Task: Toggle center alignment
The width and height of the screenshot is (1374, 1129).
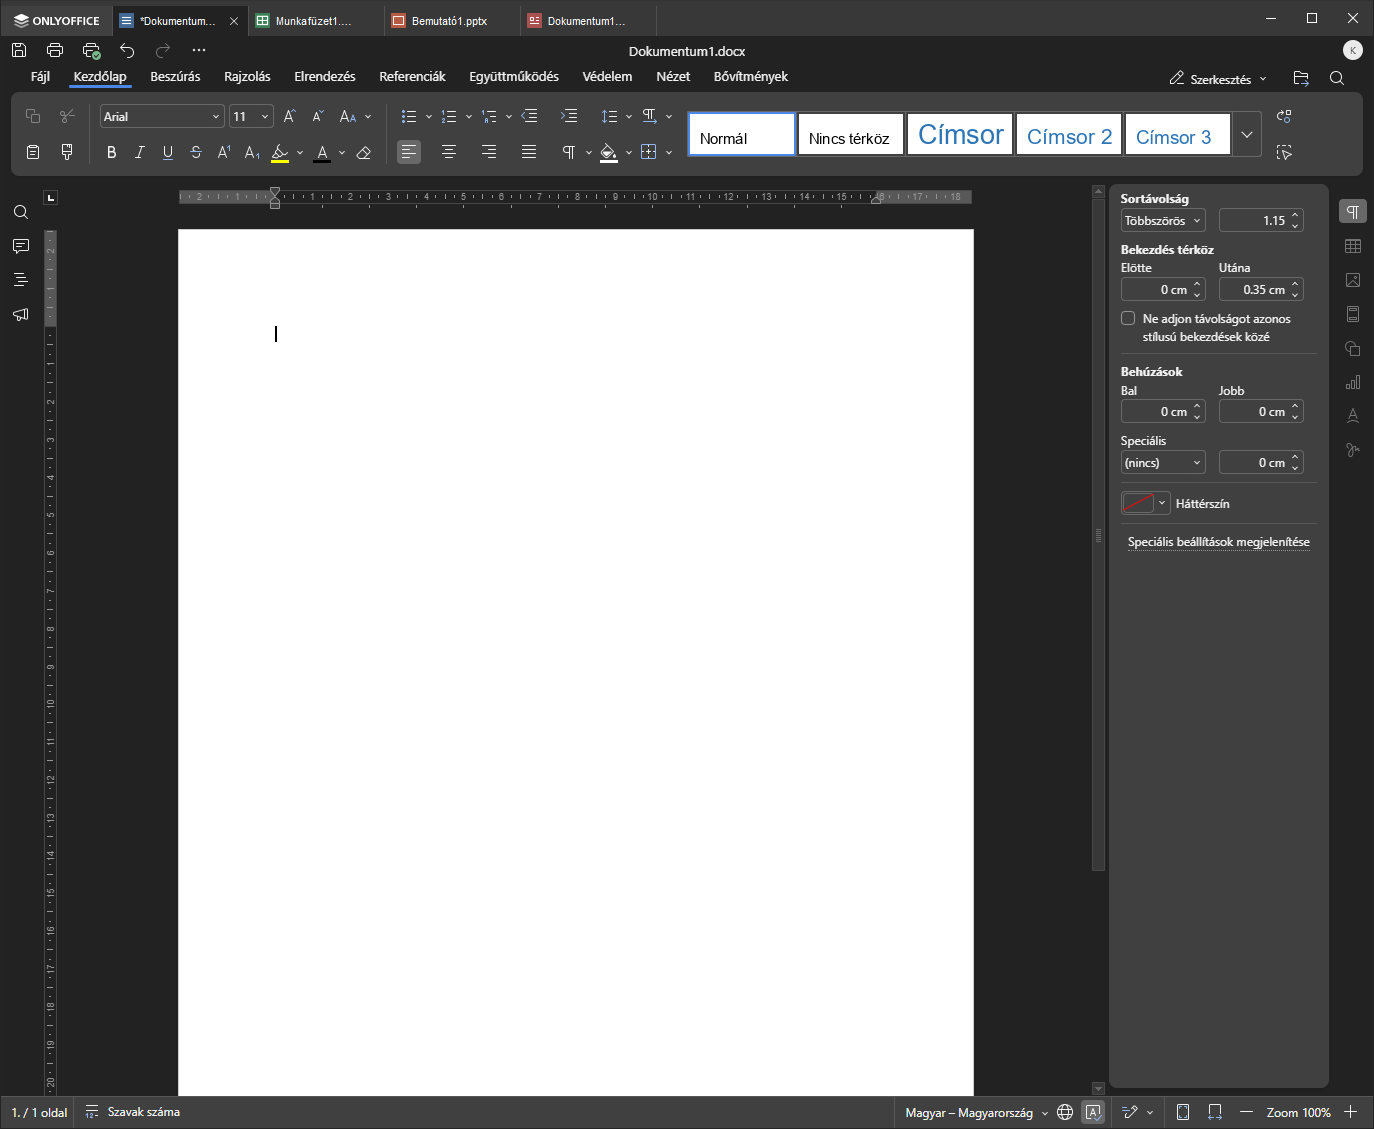Action: [x=449, y=152]
